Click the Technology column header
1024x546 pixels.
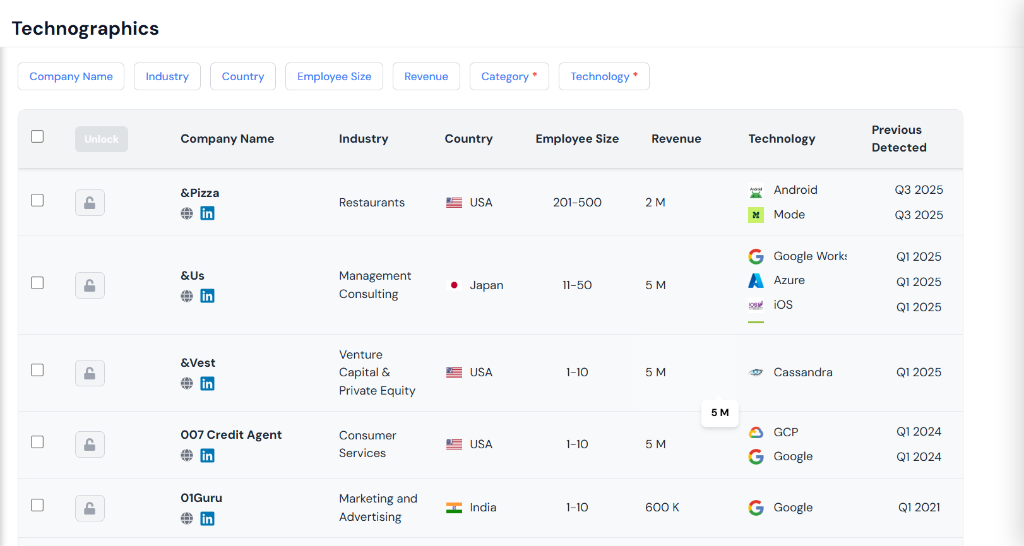pos(782,138)
